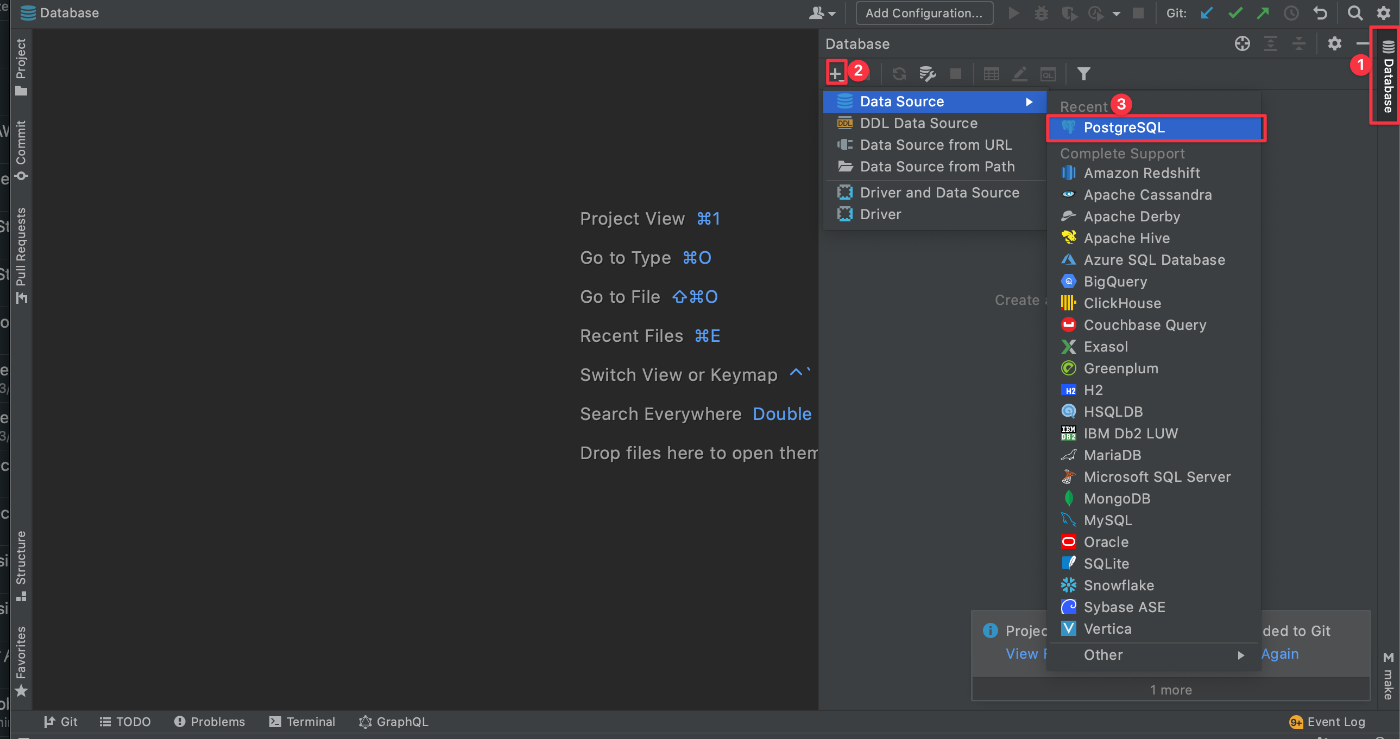Open the Structure tool window tab
Image resolution: width=1400 pixels, height=739 pixels.
[21, 566]
